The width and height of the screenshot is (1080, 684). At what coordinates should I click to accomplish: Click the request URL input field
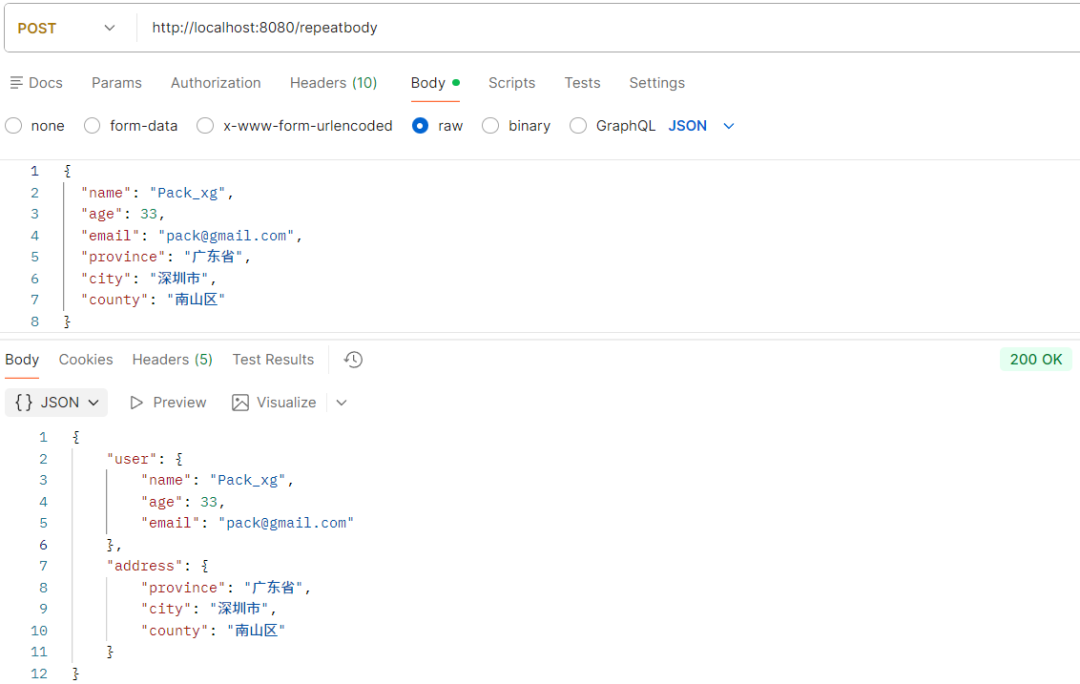[606, 28]
